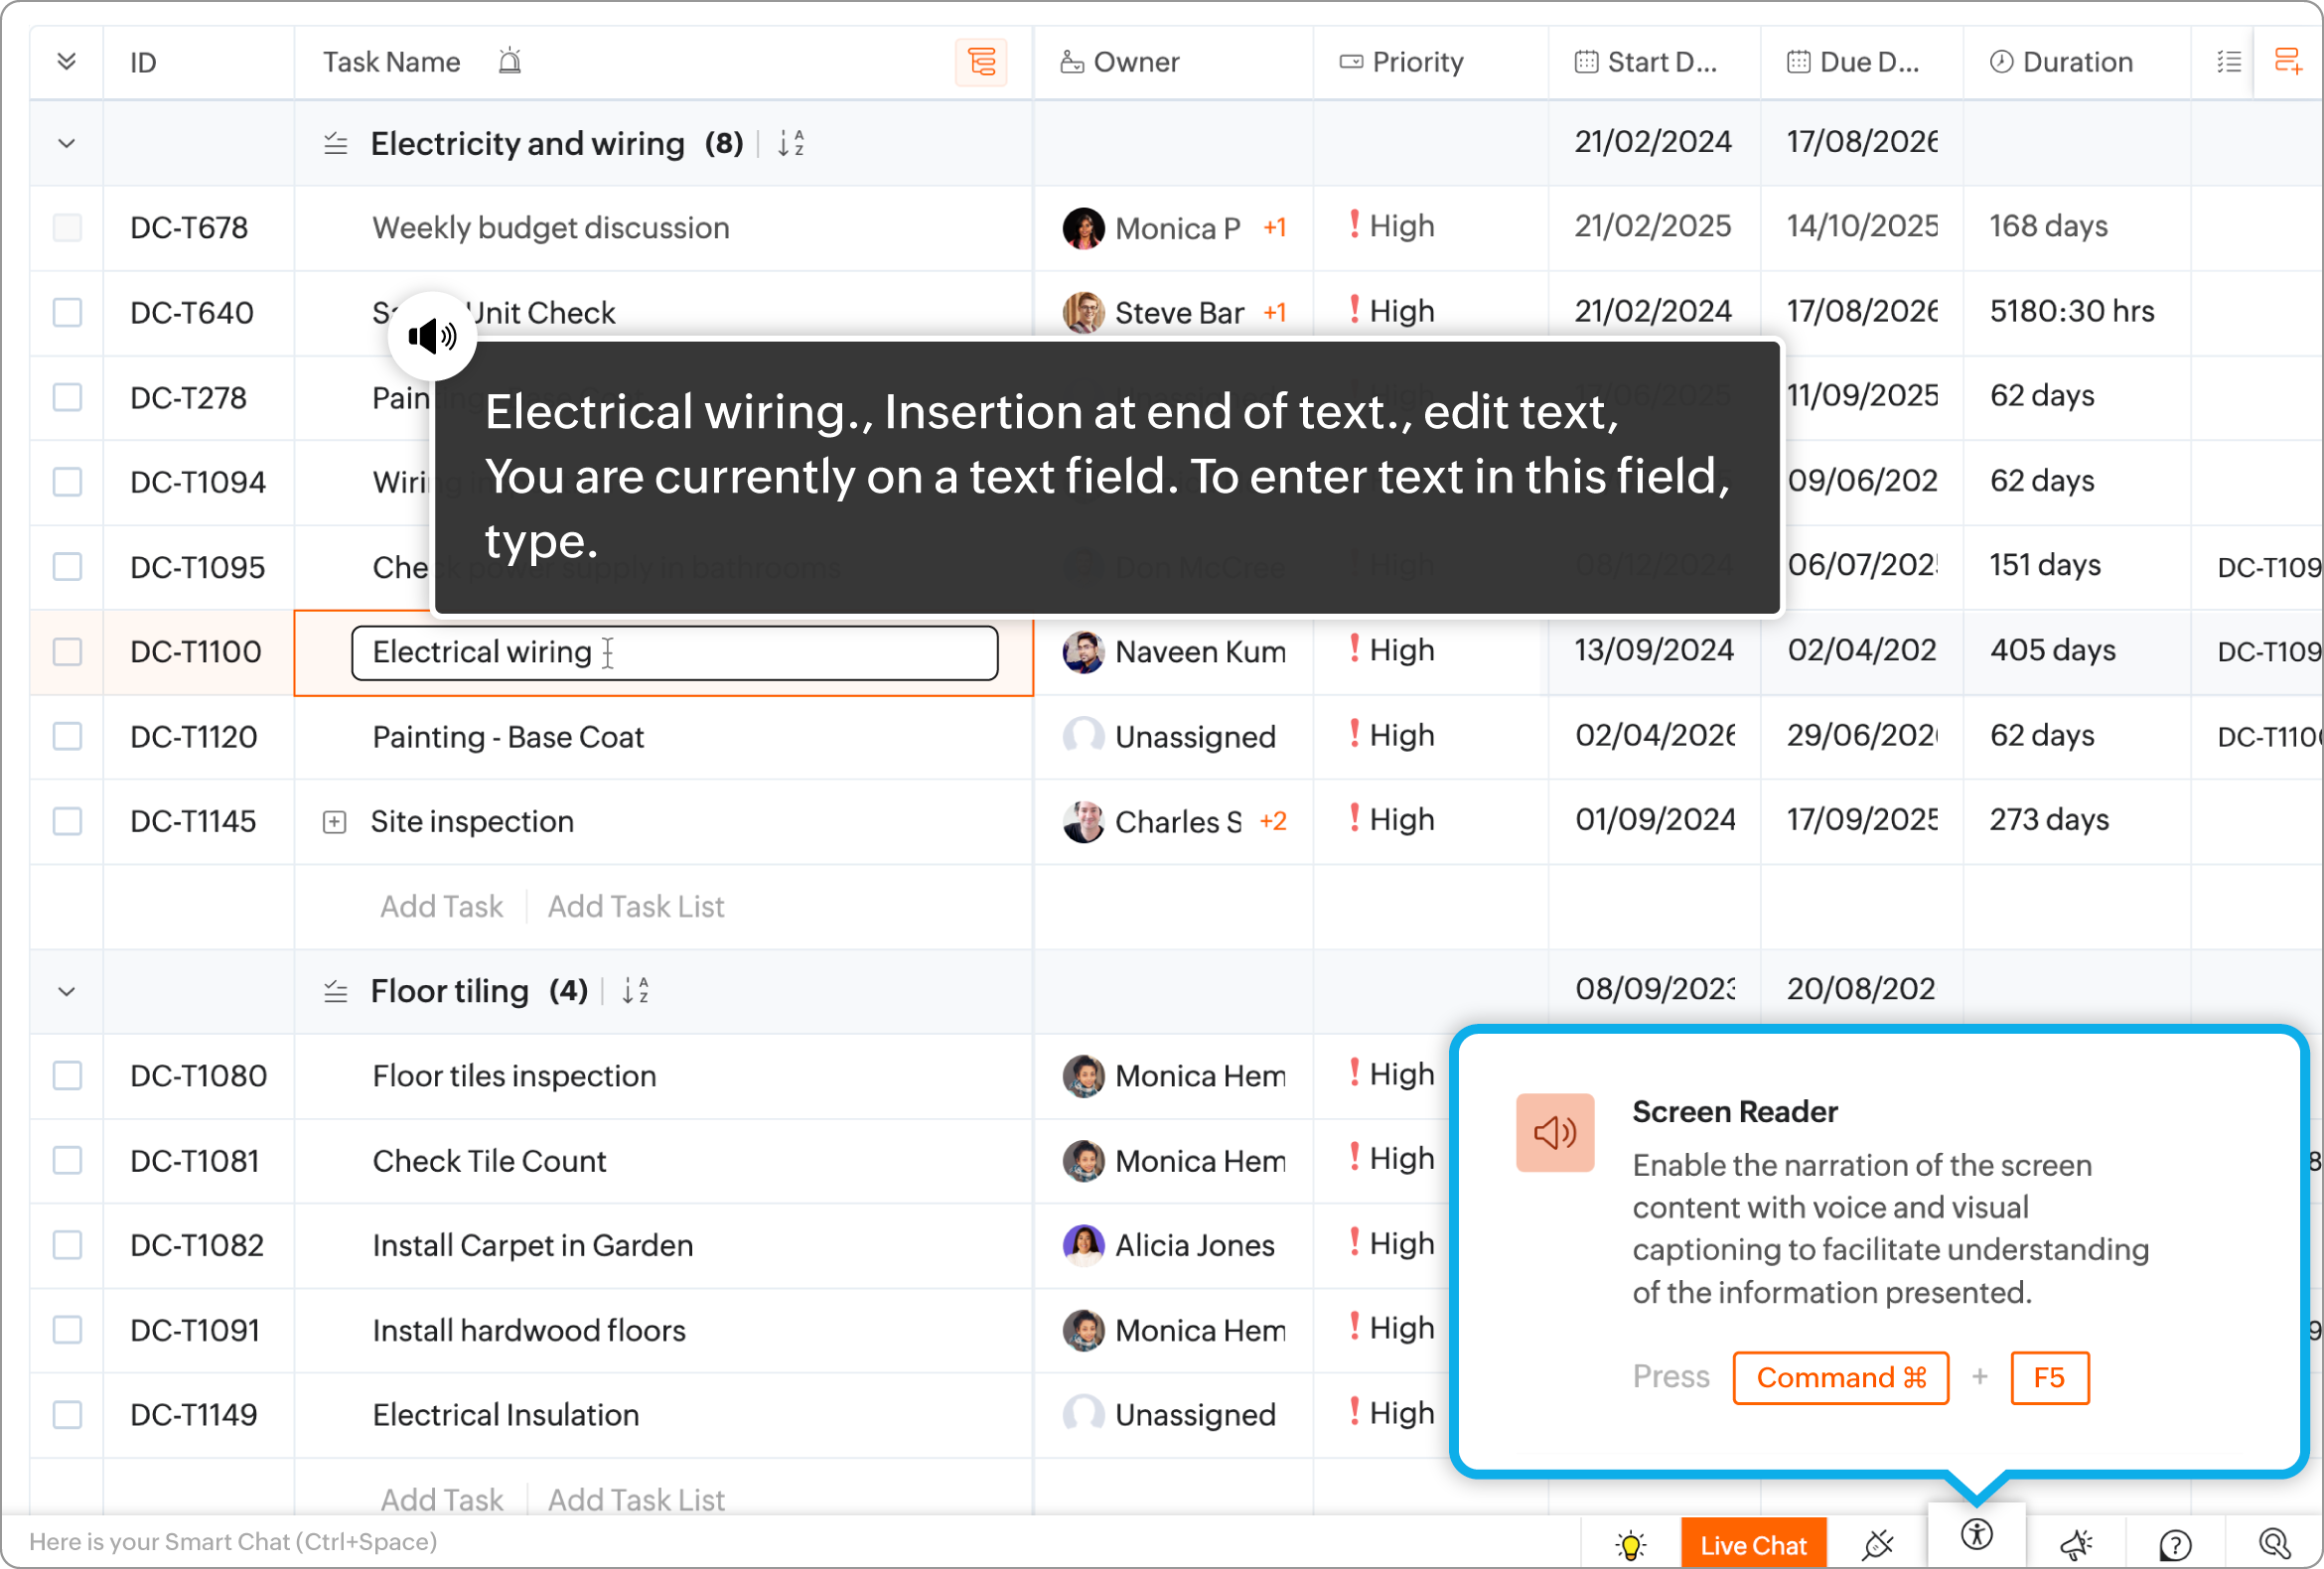Check the box for DC-T1082

pos(67,1245)
